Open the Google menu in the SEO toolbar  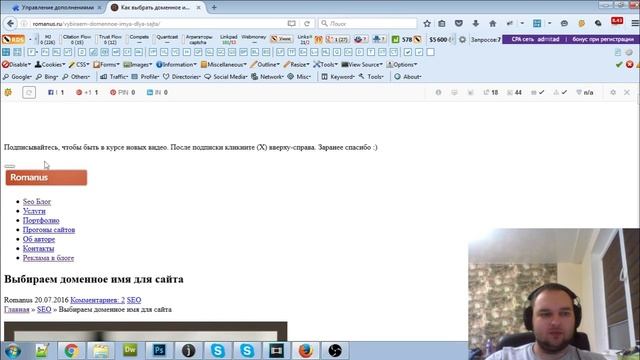pos(17,77)
